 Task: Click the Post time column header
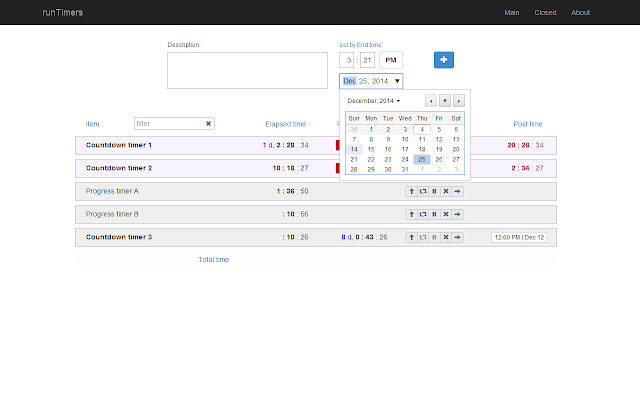coord(527,124)
